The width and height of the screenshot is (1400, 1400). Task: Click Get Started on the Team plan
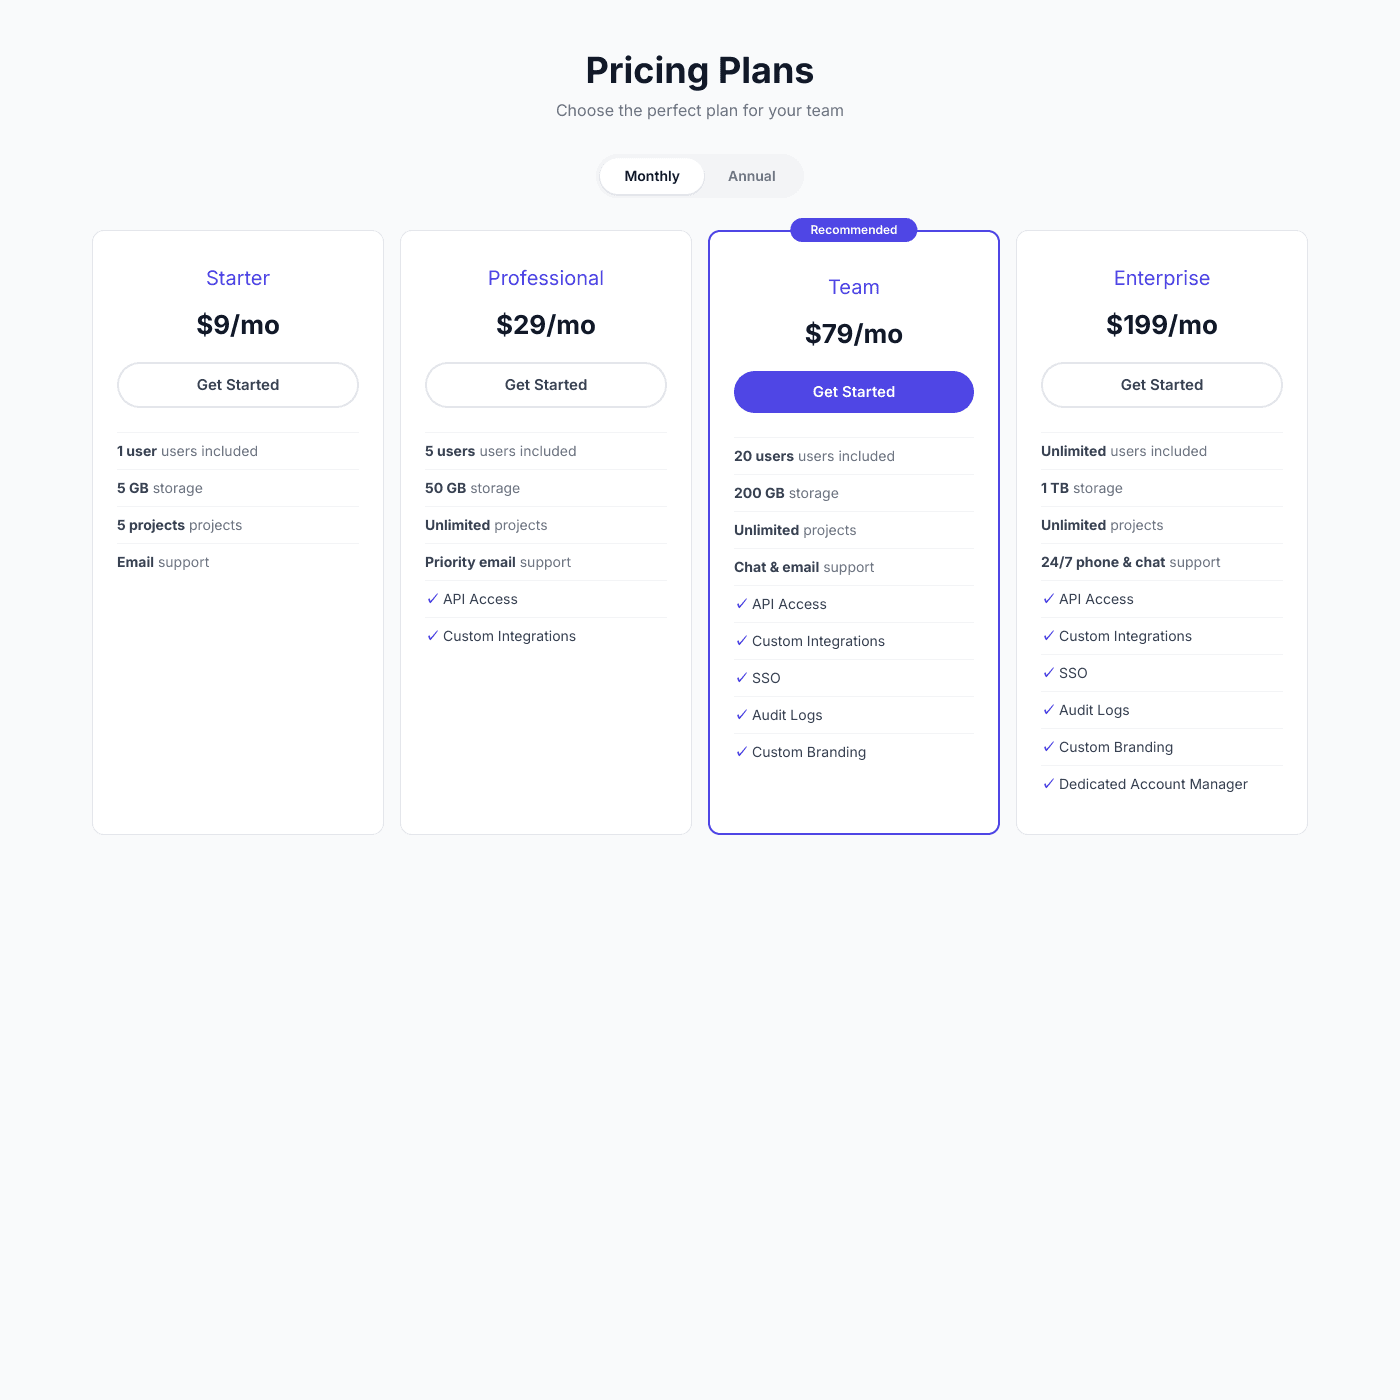pyautogui.click(x=853, y=392)
